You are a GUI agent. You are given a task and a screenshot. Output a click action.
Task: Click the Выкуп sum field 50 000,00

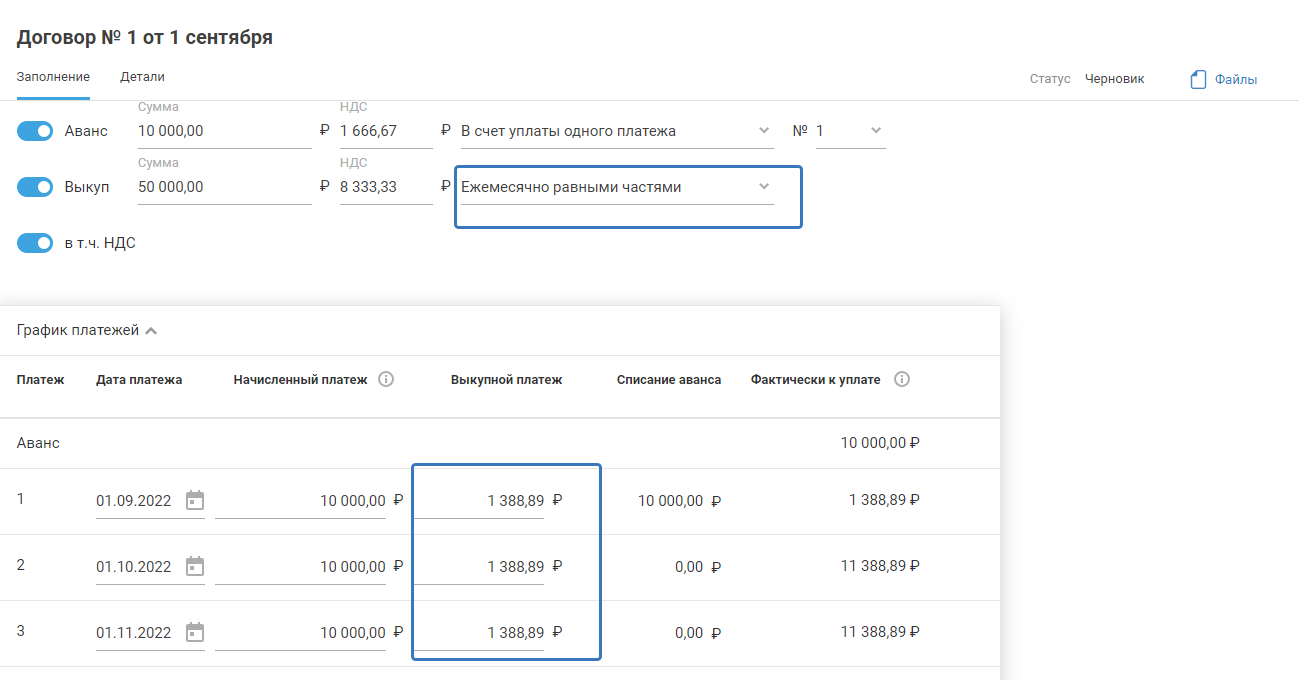click(x=223, y=187)
